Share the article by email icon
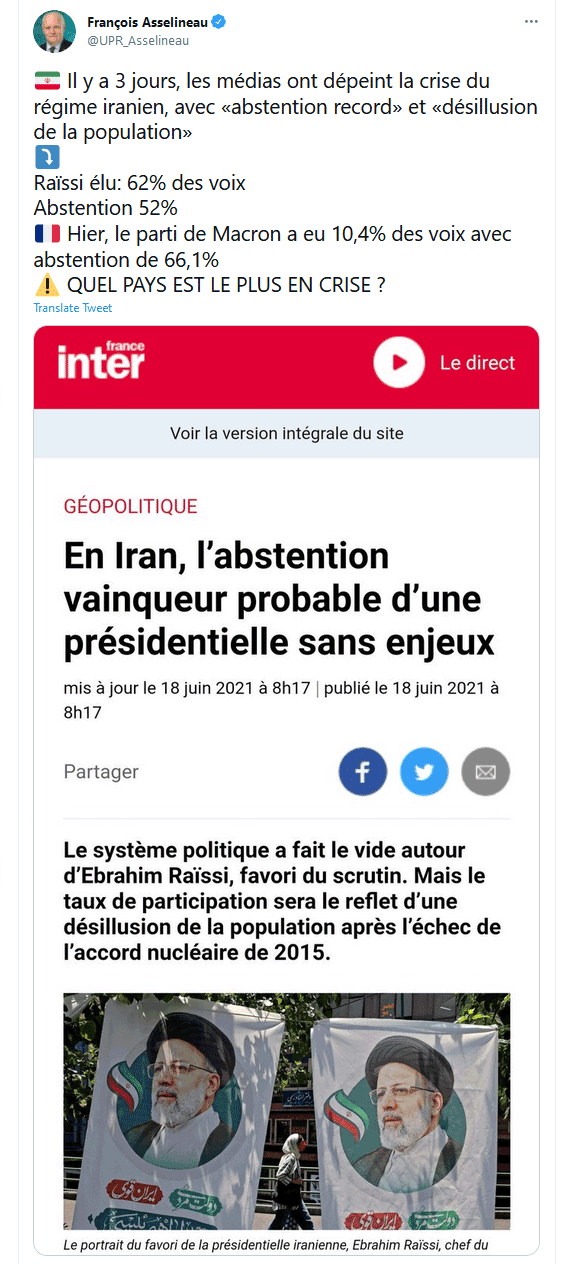 pos(486,772)
